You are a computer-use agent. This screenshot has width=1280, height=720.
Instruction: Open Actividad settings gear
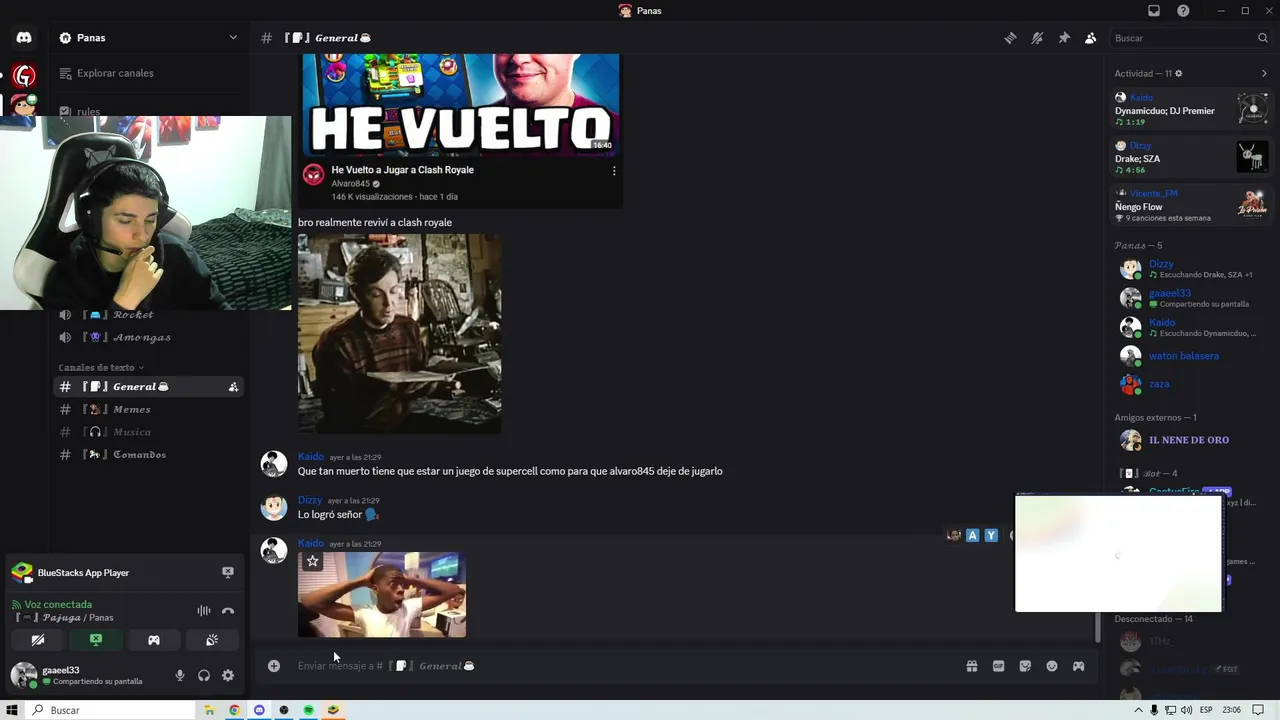(1179, 73)
